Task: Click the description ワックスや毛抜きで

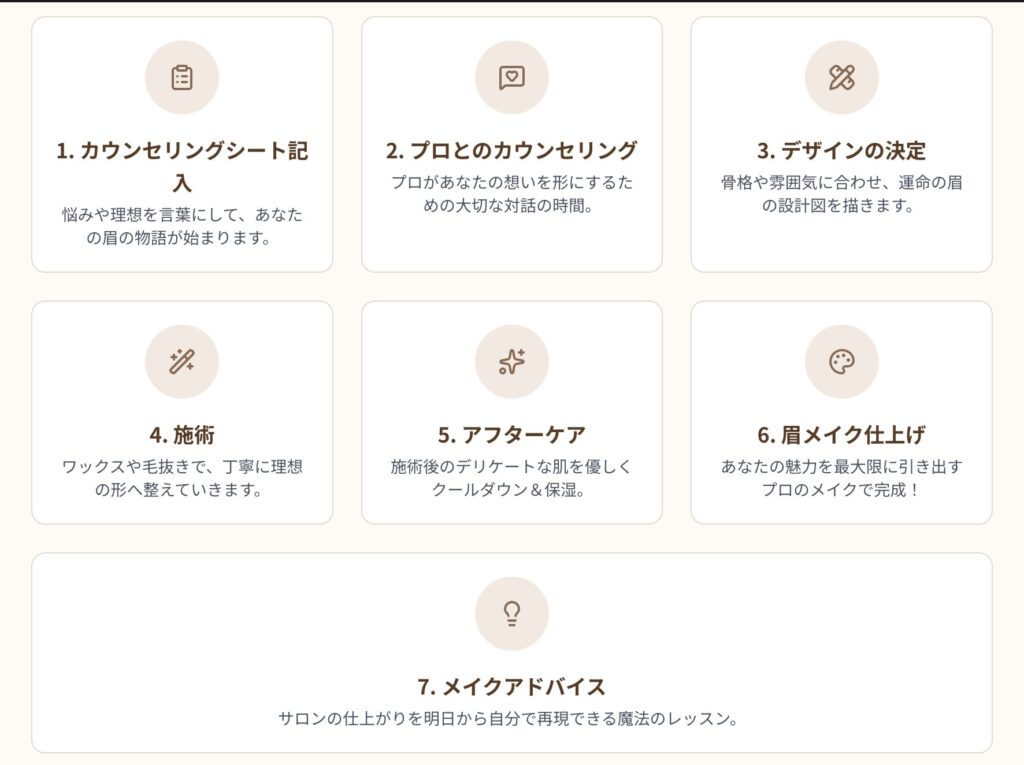Action: click(182, 478)
